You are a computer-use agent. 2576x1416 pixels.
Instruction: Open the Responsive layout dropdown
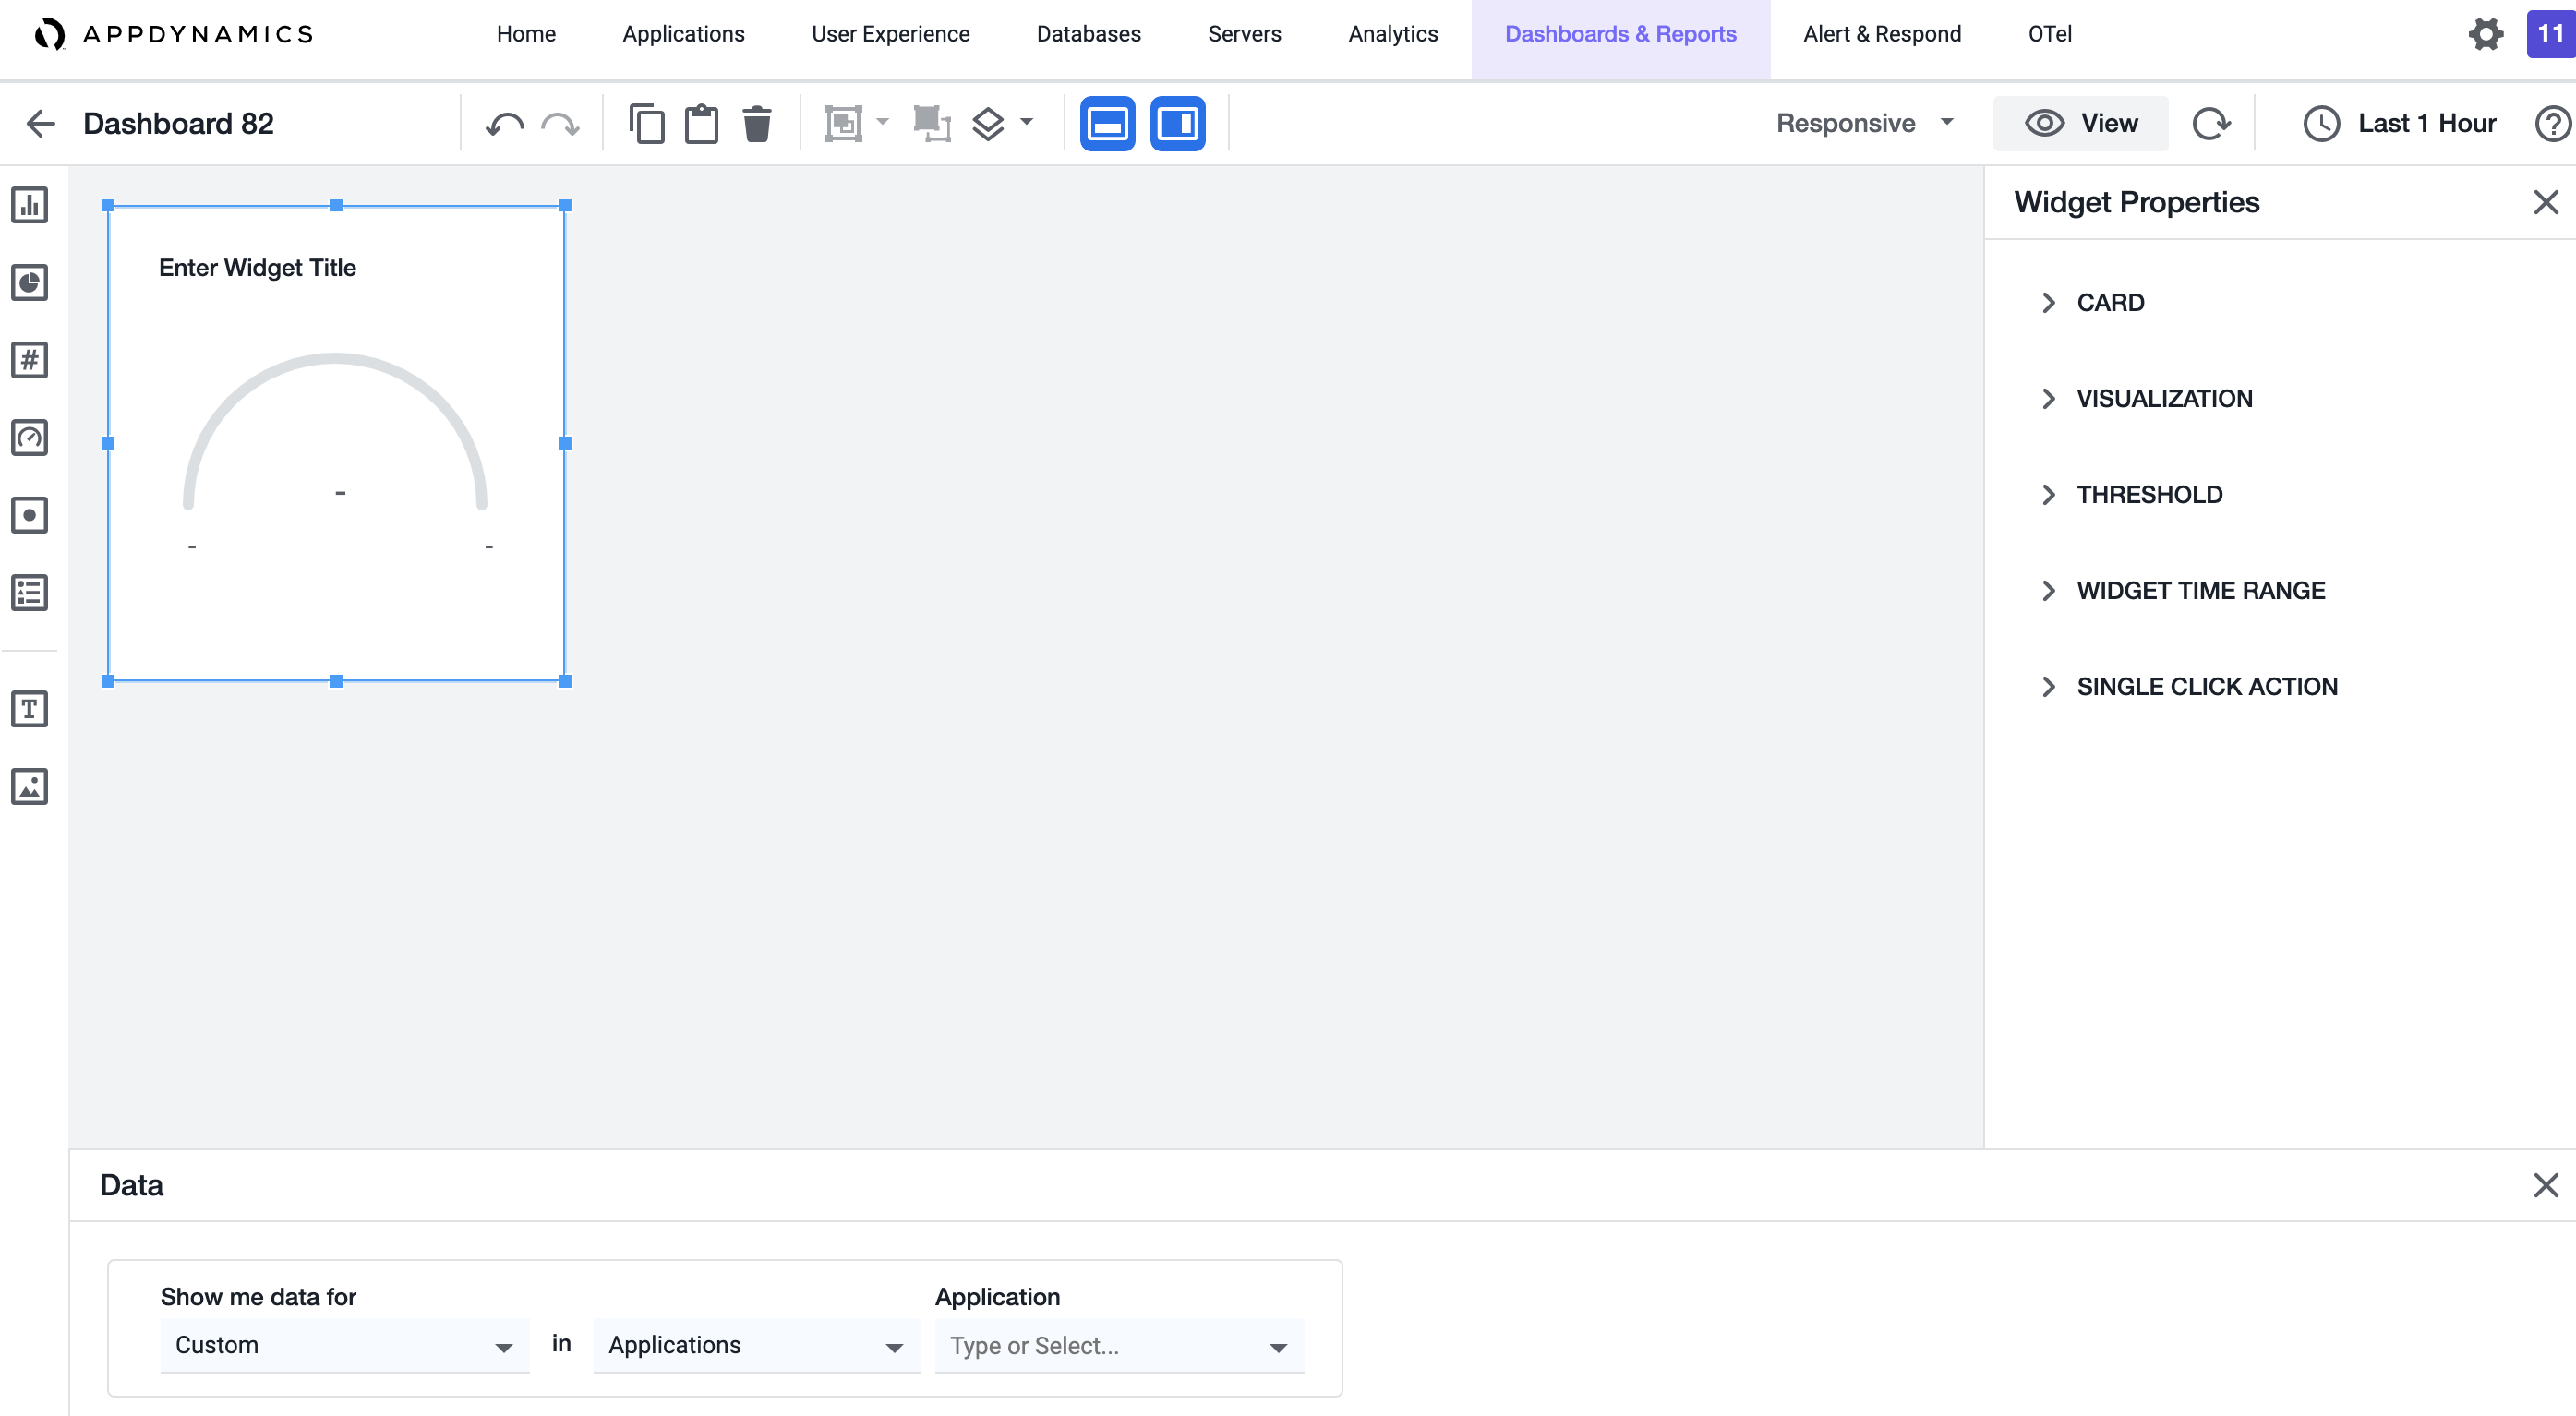click(x=1865, y=123)
